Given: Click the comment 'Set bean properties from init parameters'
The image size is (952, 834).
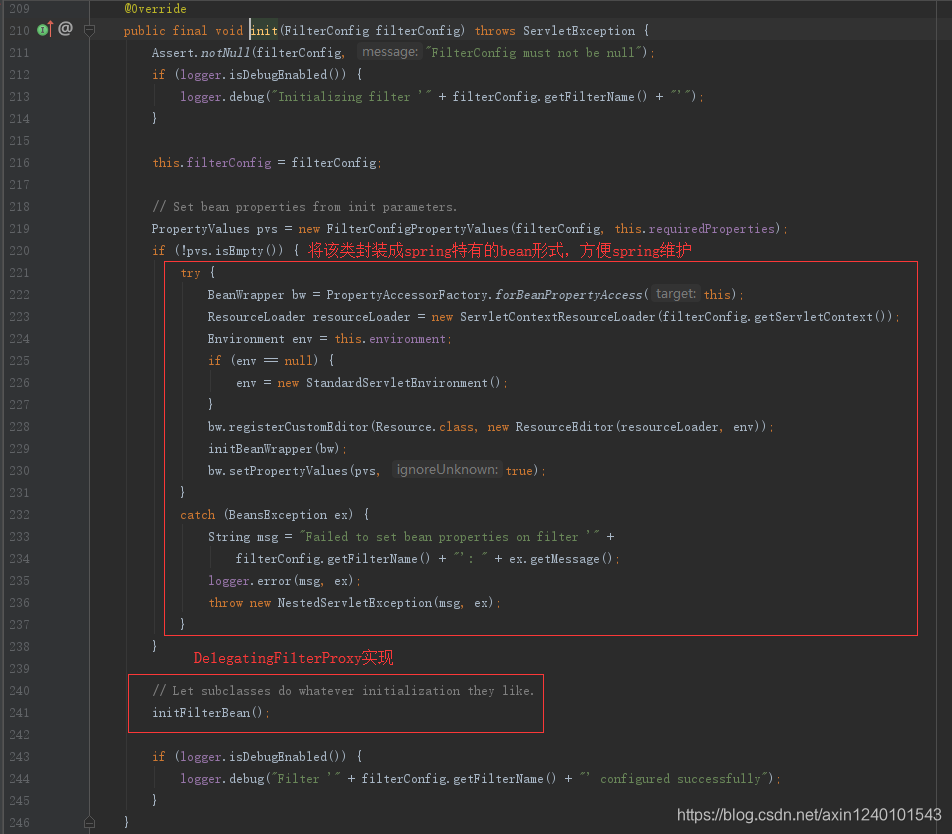Looking at the screenshot, I should (305, 207).
